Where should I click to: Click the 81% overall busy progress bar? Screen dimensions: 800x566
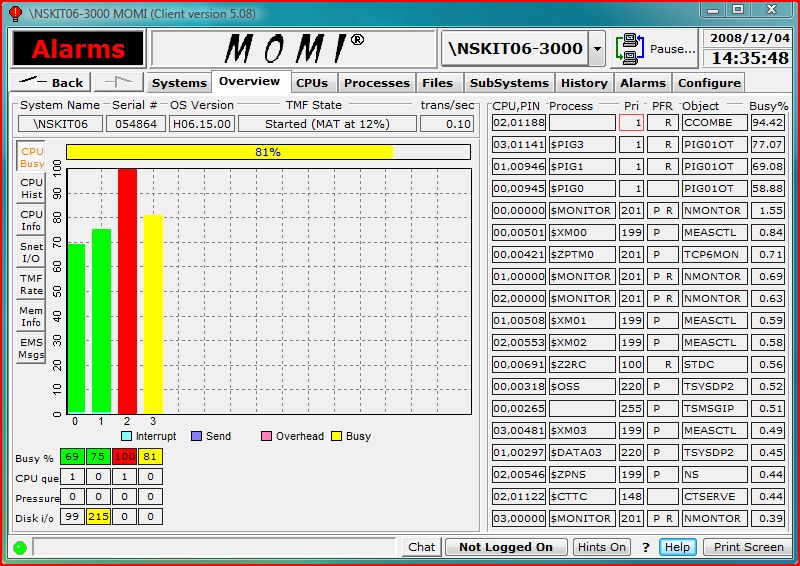click(268, 152)
